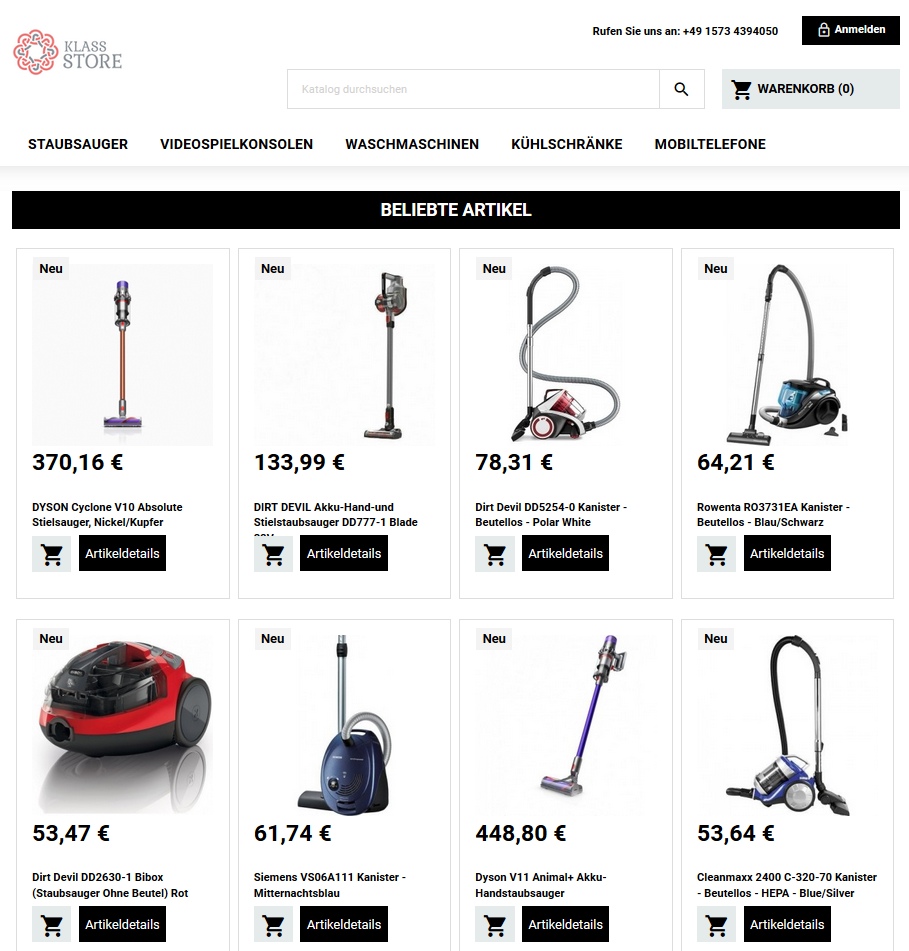Image resolution: width=909 pixels, height=951 pixels.
Task: Go to Waschmaschinen category
Action: tap(412, 144)
